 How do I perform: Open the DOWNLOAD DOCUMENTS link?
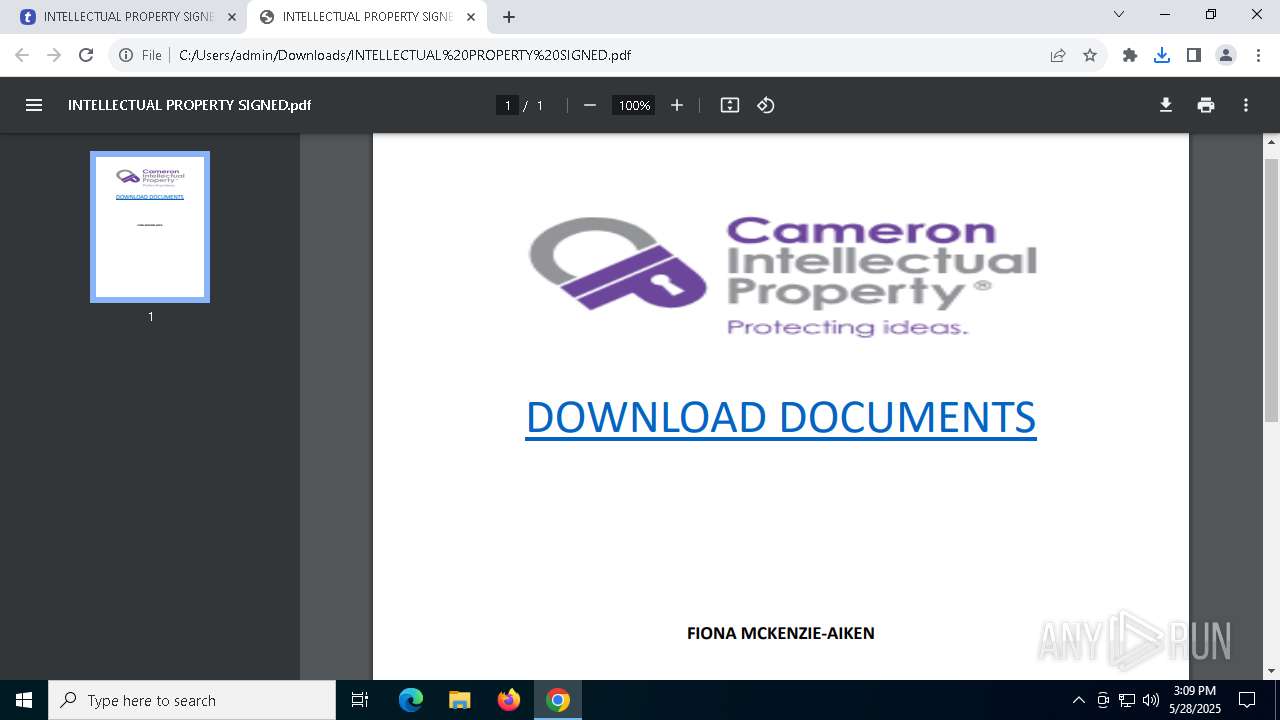pyautogui.click(x=781, y=417)
